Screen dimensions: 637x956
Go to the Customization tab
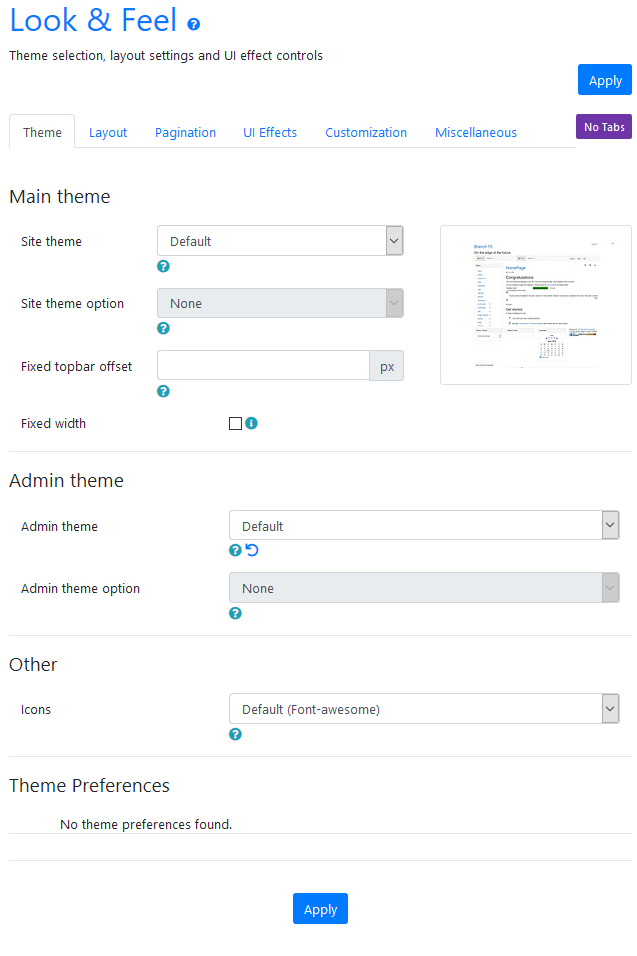pos(366,132)
